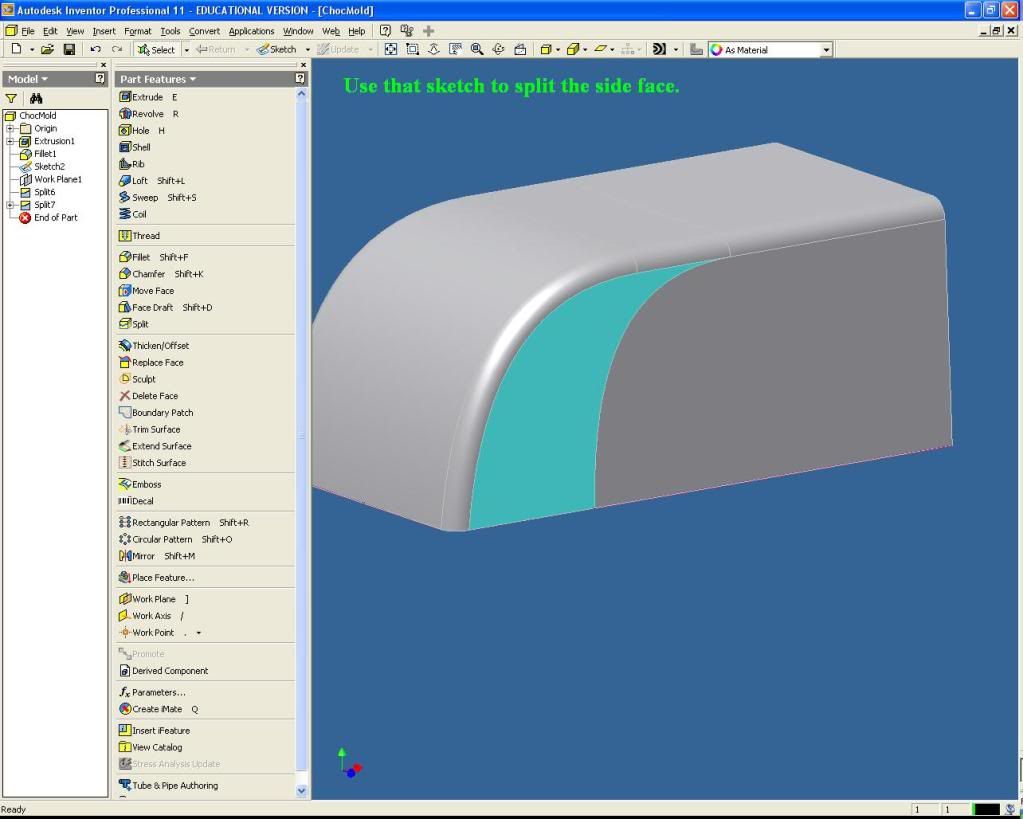Expand the Origin folder node

pyautogui.click(x=10, y=128)
